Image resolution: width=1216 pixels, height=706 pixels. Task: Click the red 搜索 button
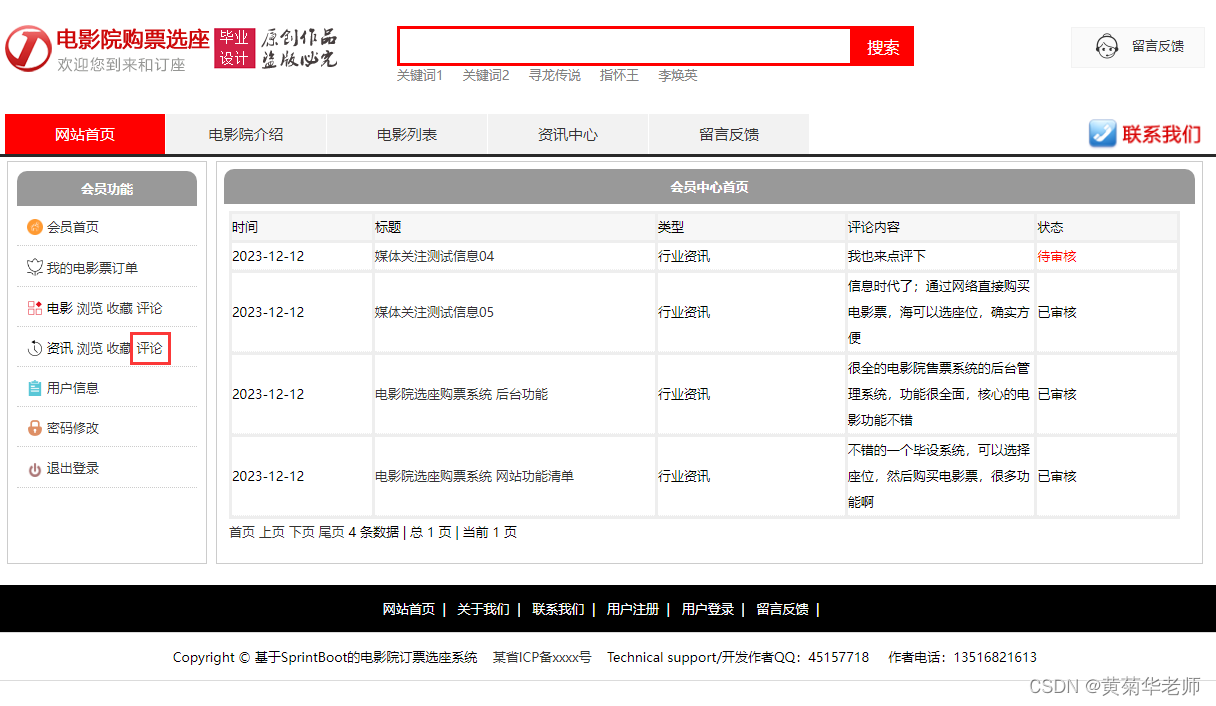coord(882,46)
